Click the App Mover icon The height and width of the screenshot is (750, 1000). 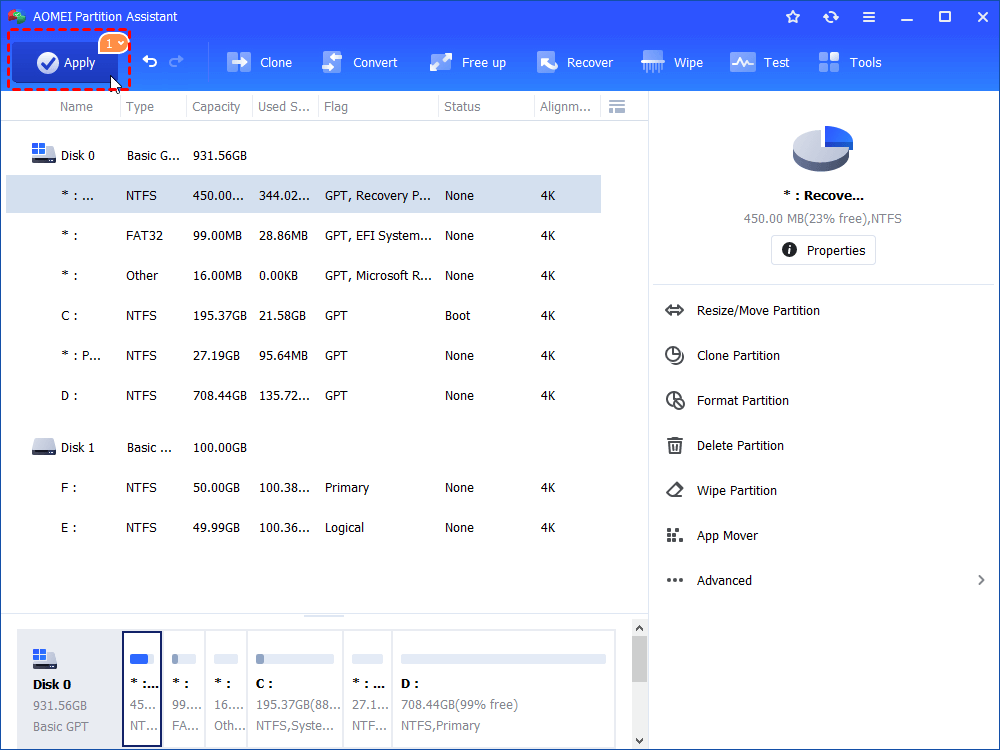674,535
